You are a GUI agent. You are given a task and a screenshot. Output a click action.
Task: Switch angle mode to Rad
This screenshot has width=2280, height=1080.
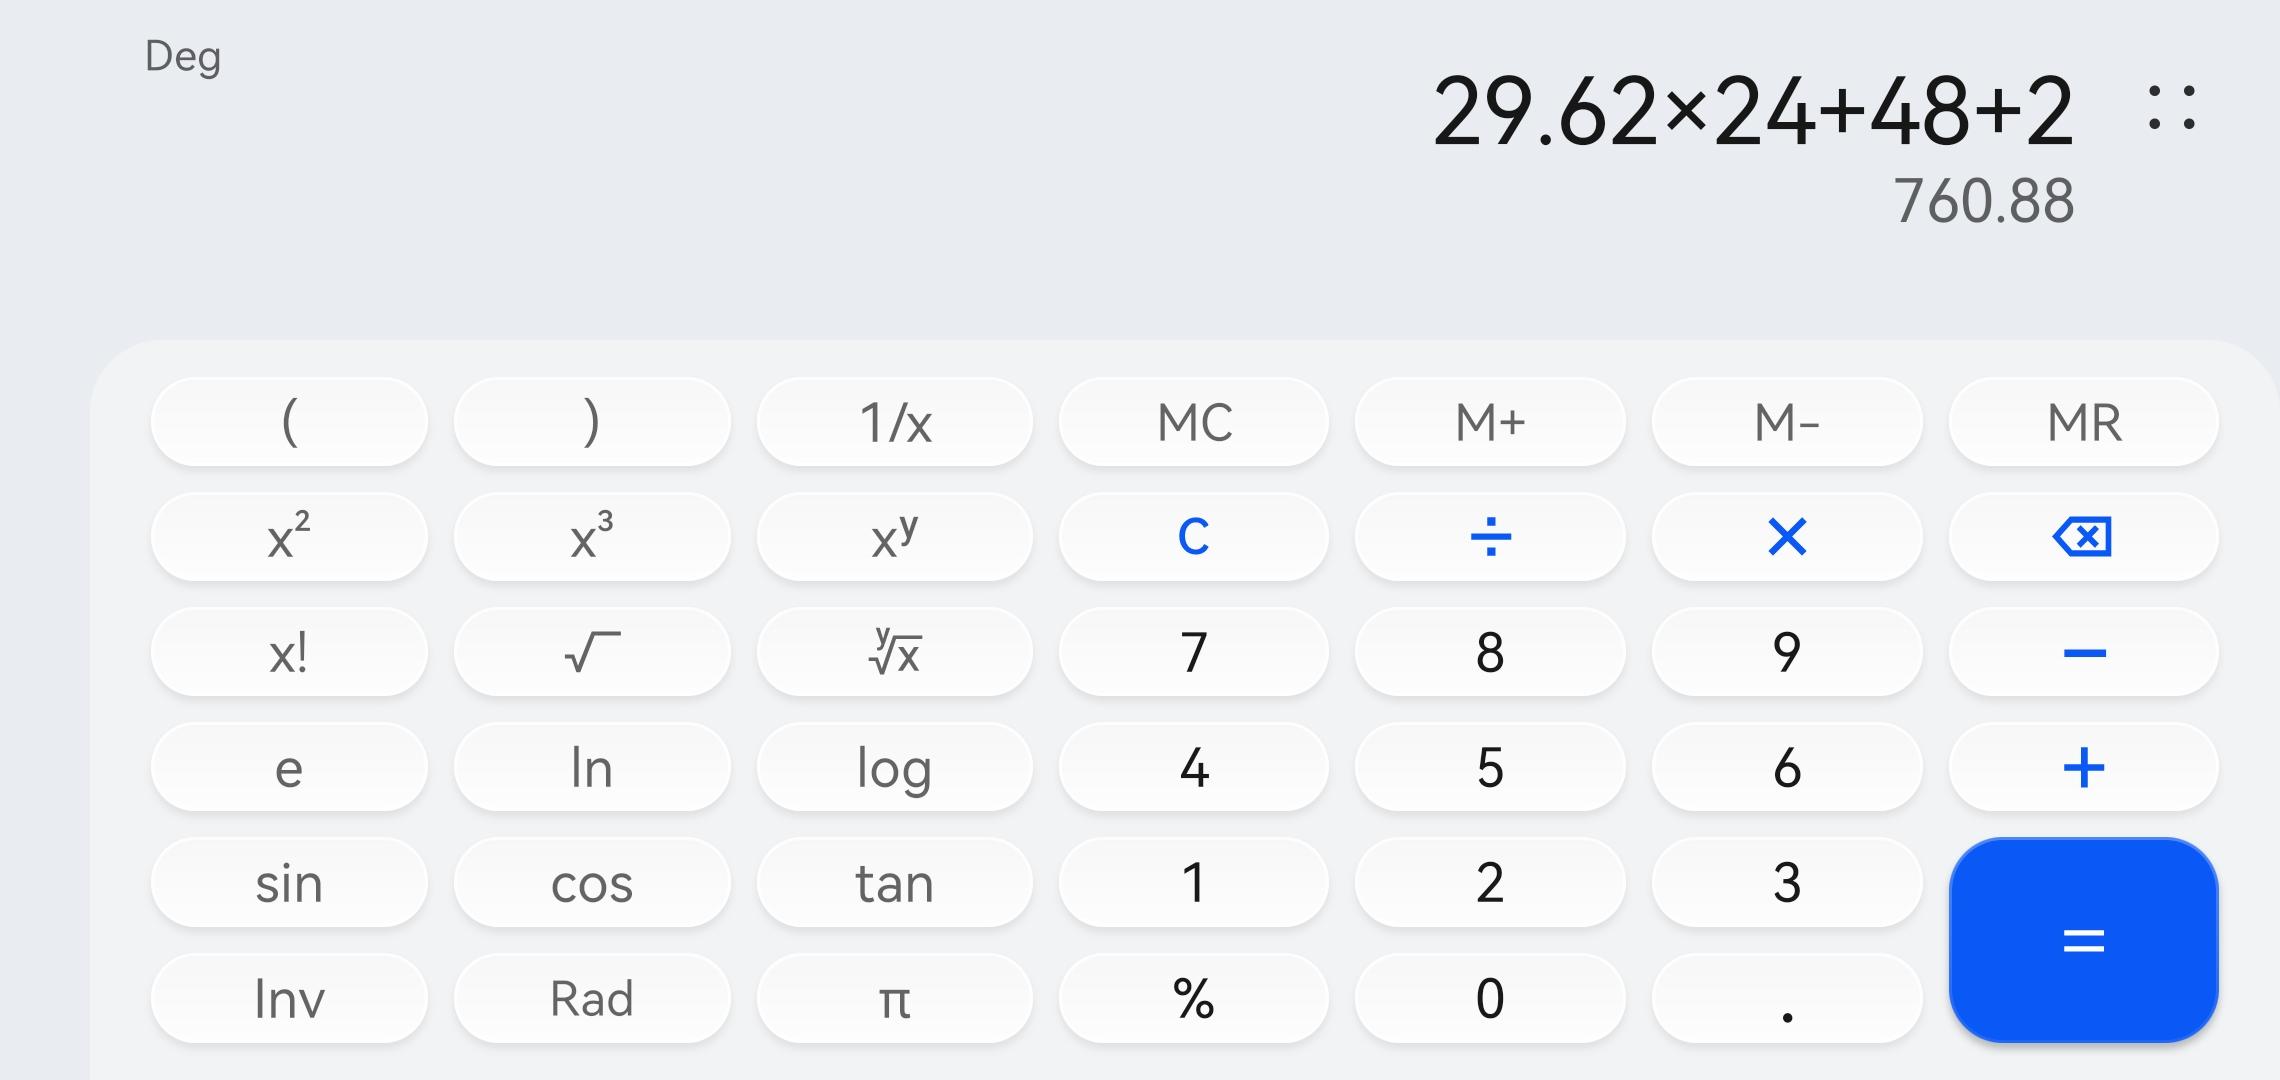(591, 998)
